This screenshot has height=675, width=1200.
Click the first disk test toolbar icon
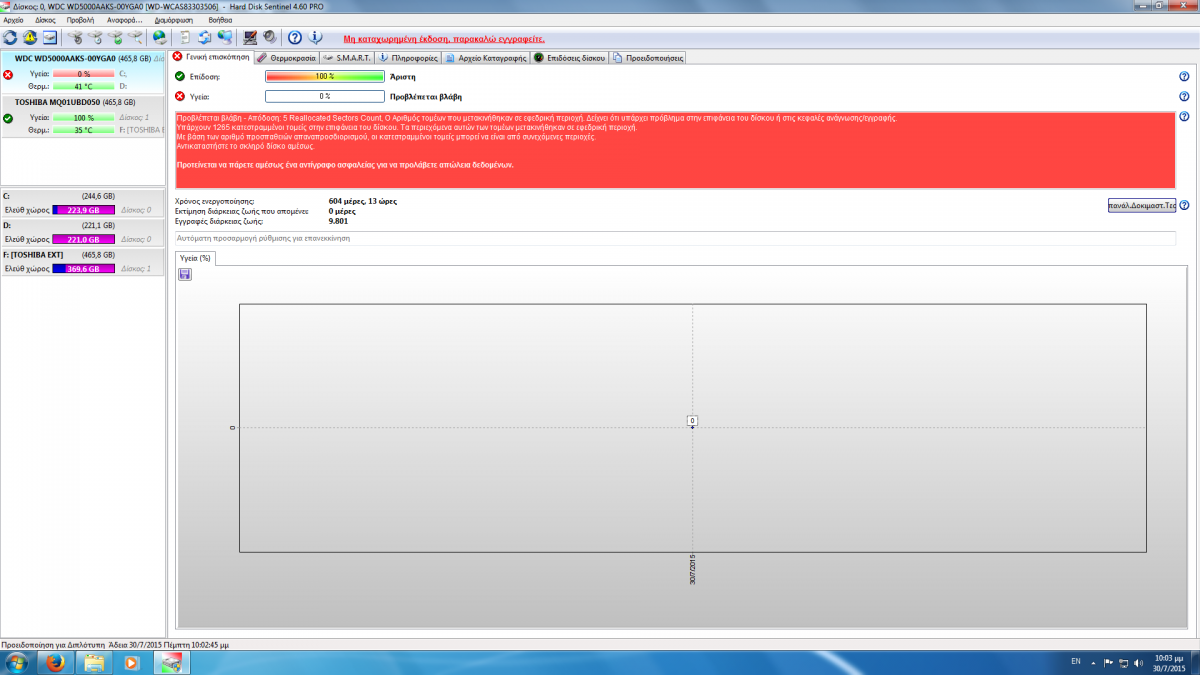coord(74,38)
